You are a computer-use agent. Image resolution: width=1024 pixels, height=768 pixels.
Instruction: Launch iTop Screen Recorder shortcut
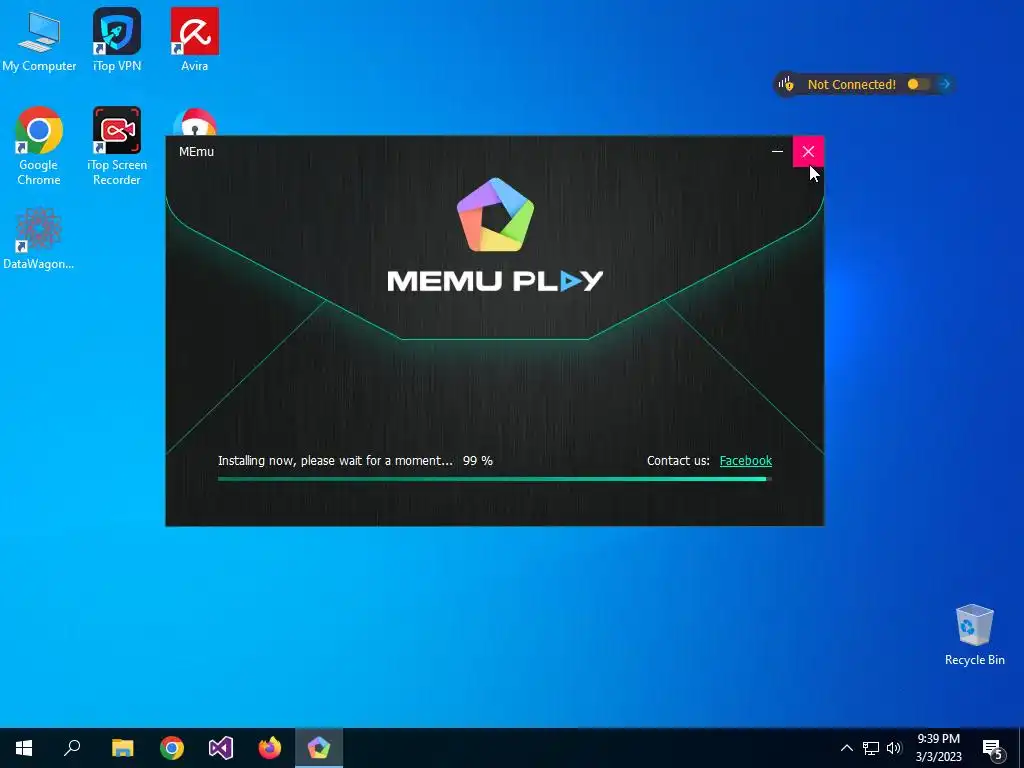point(117,146)
